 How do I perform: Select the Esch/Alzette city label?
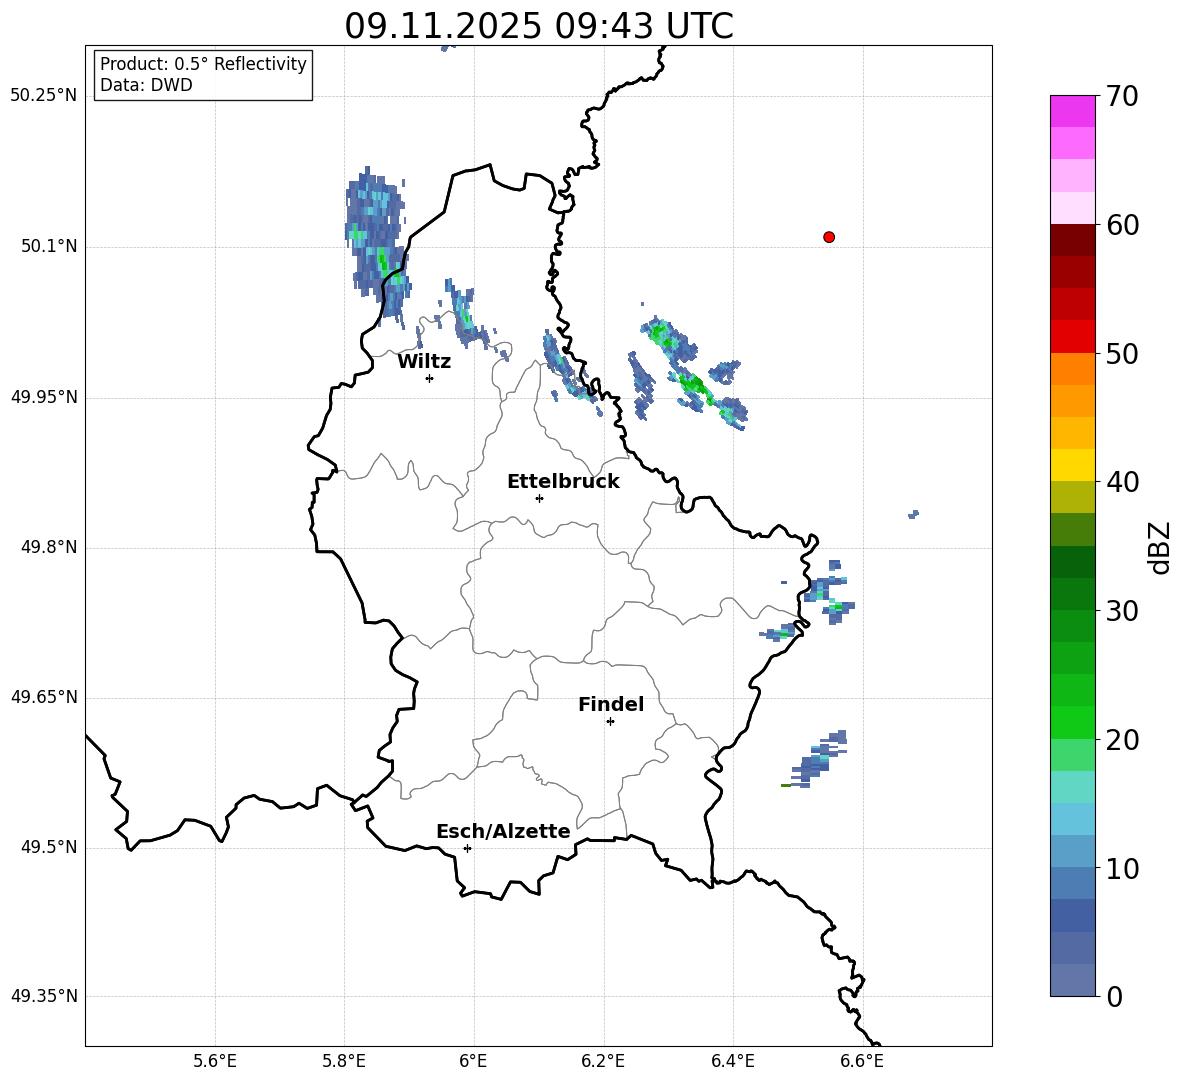[503, 831]
